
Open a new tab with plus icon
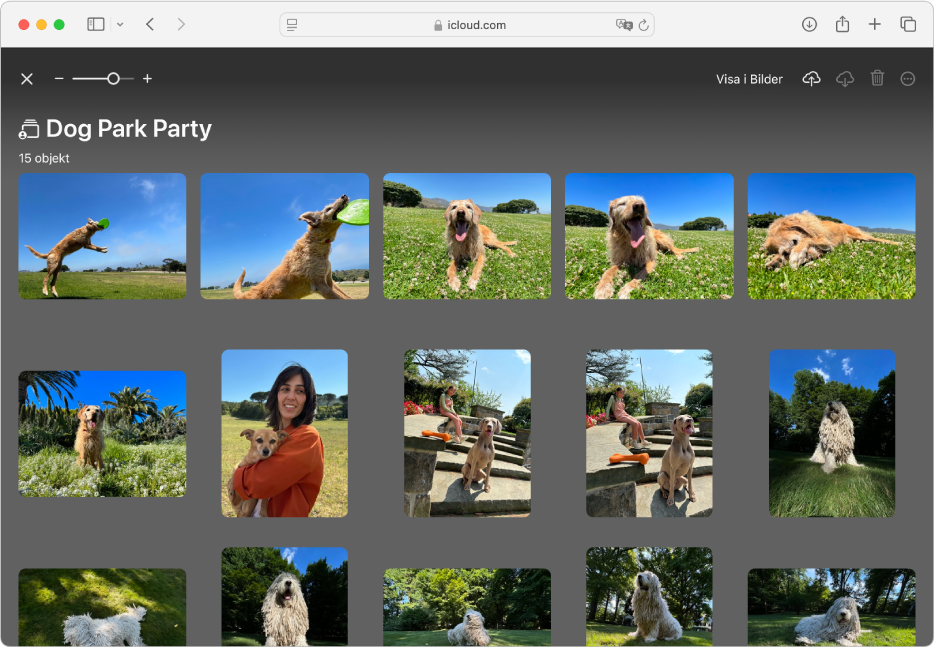pyautogui.click(x=874, y=24)
